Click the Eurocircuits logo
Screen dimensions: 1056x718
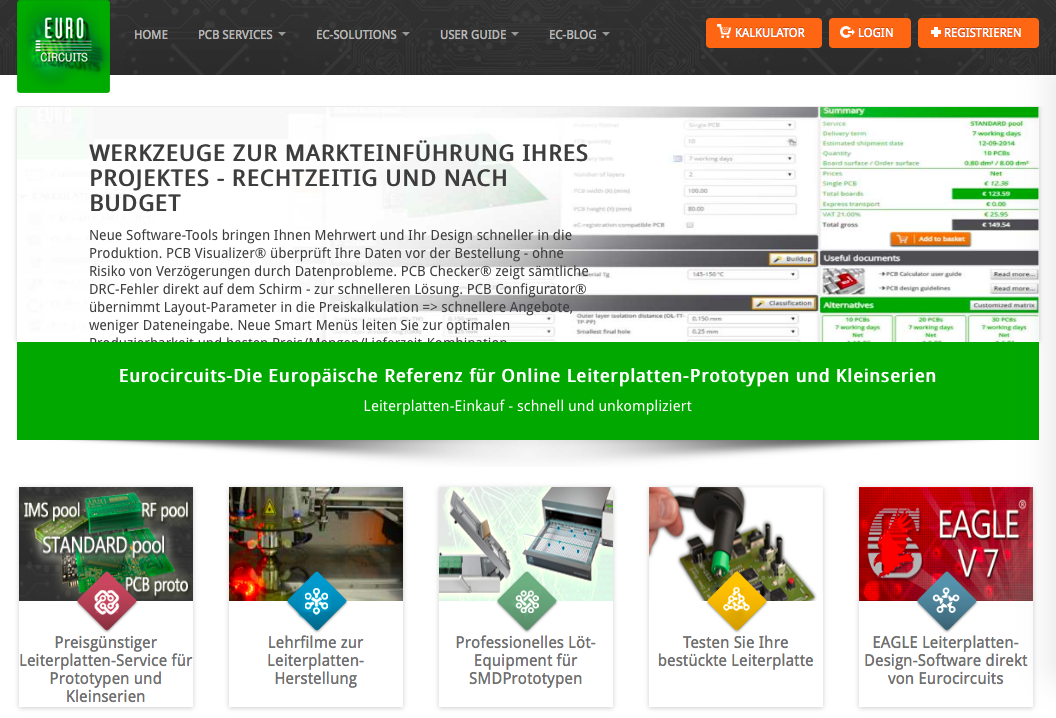coord(63,46)
